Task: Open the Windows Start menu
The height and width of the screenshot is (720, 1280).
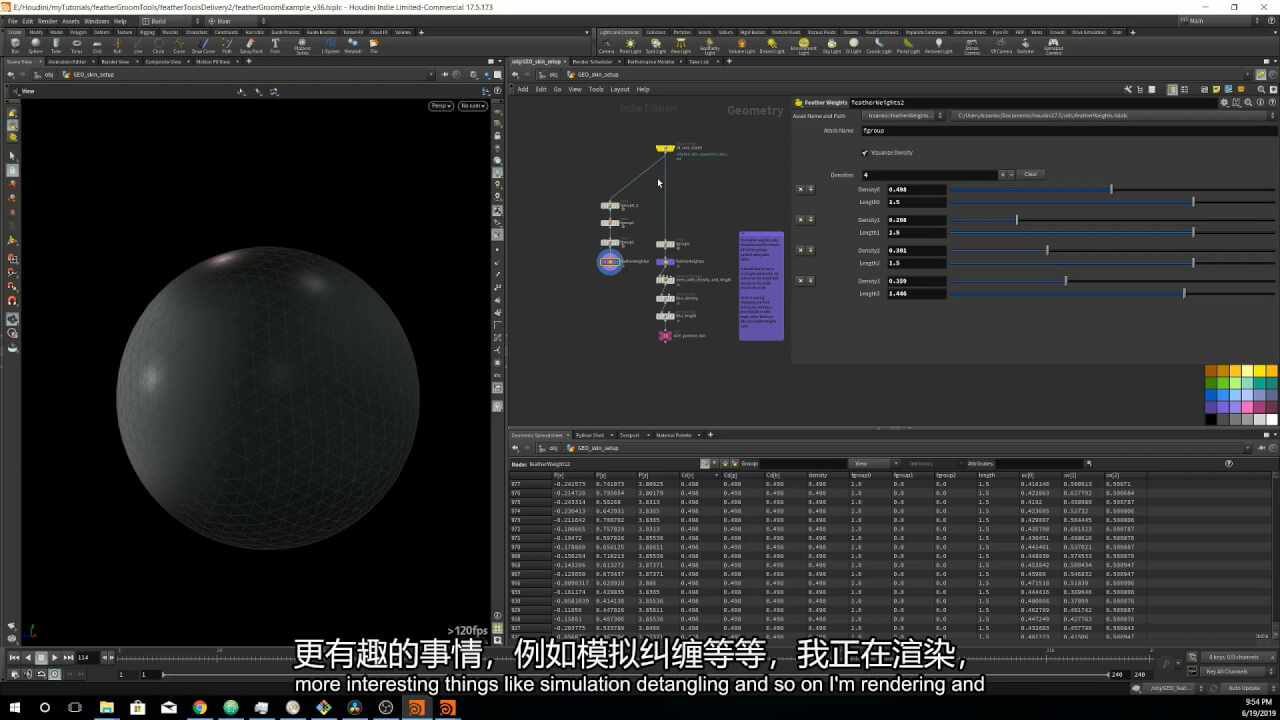Action: click(15, 707)
